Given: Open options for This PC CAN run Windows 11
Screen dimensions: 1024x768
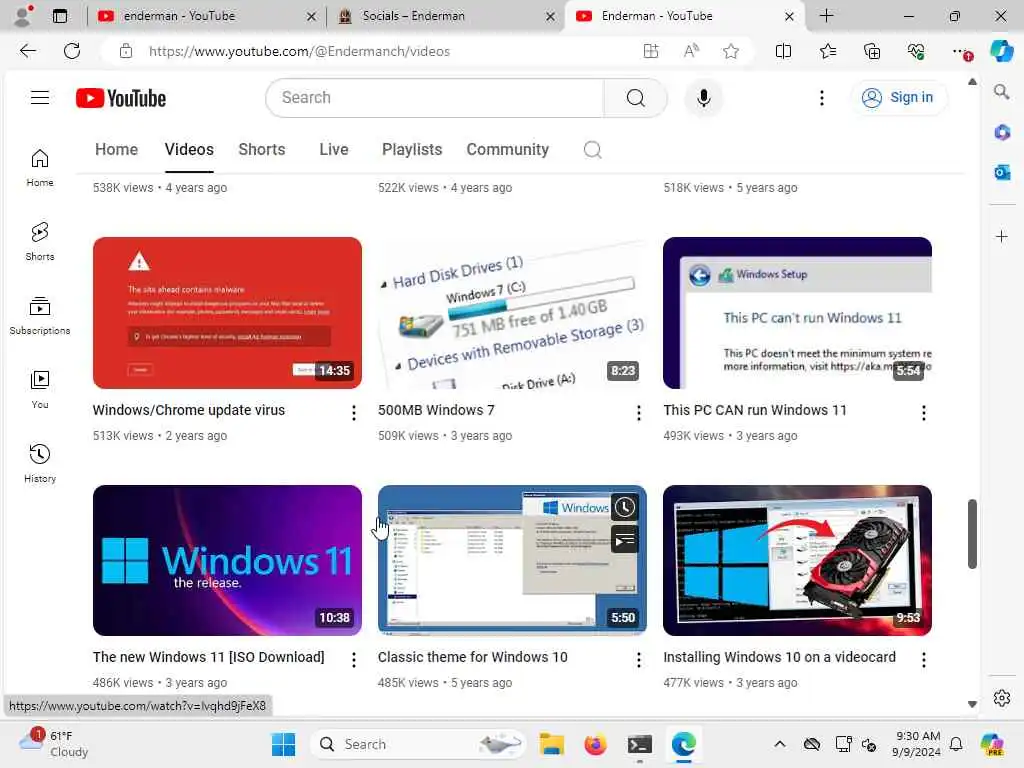Looking at the screenshot, I should point(923,413).
